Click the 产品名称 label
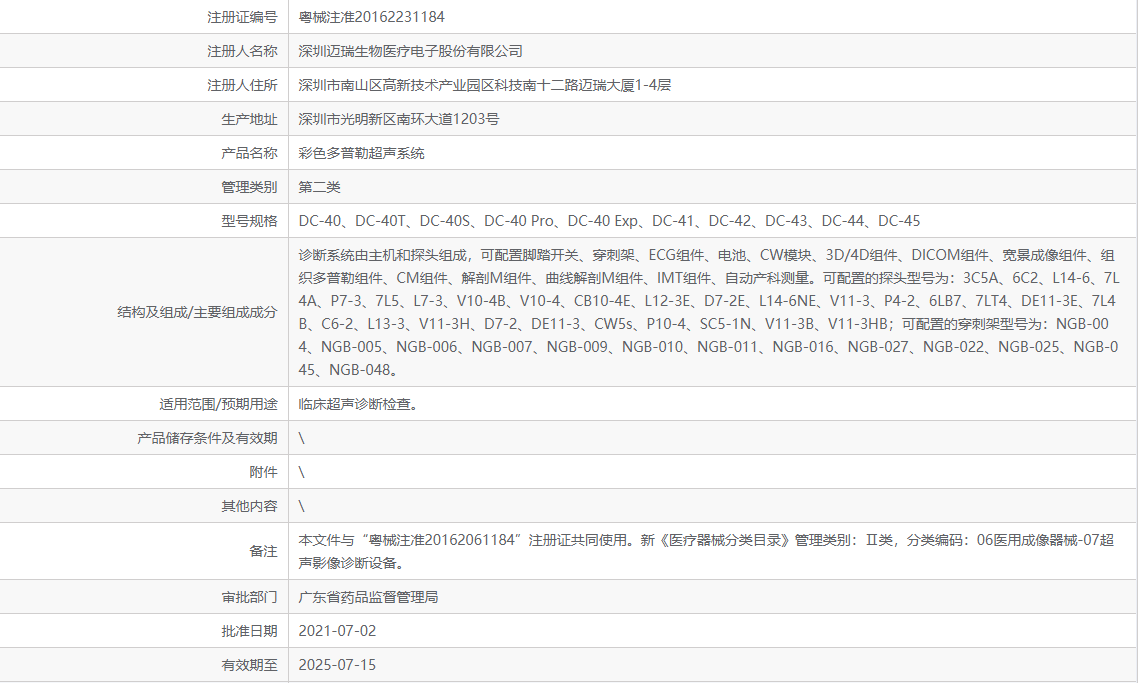Image resolution: width=1141 pixels, height=683 pixels. [249, 153]
